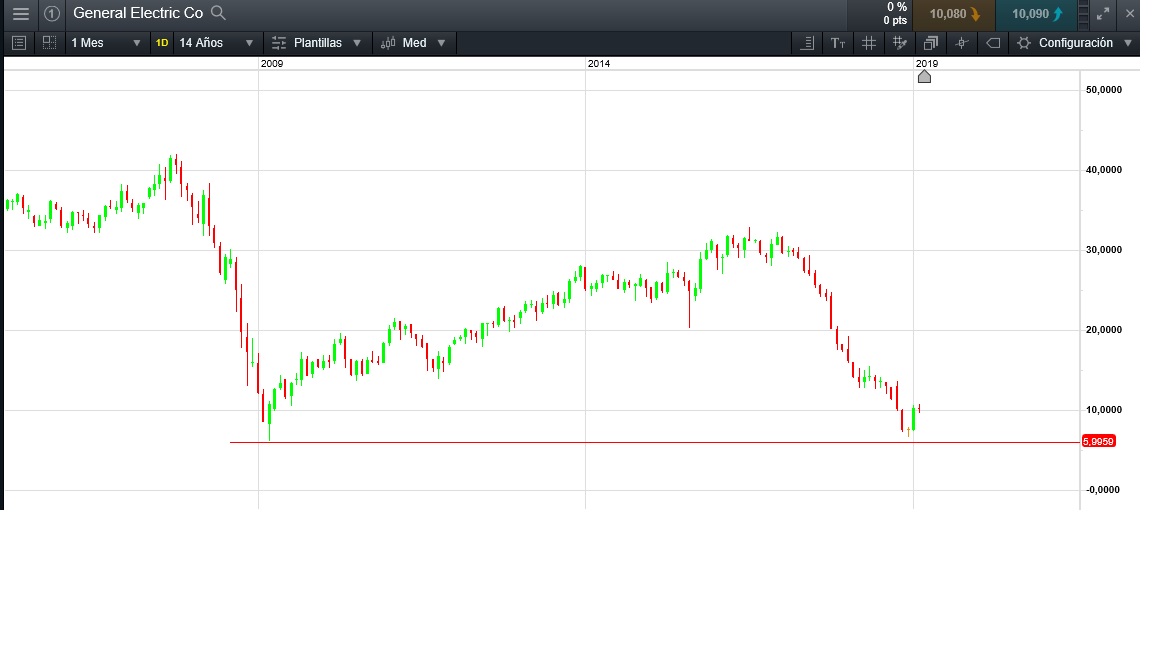Image resolution: width=1152 pixels, height=648 pixels.
Task: Click the home marker below 2019
Action: [x=924, y=76]
